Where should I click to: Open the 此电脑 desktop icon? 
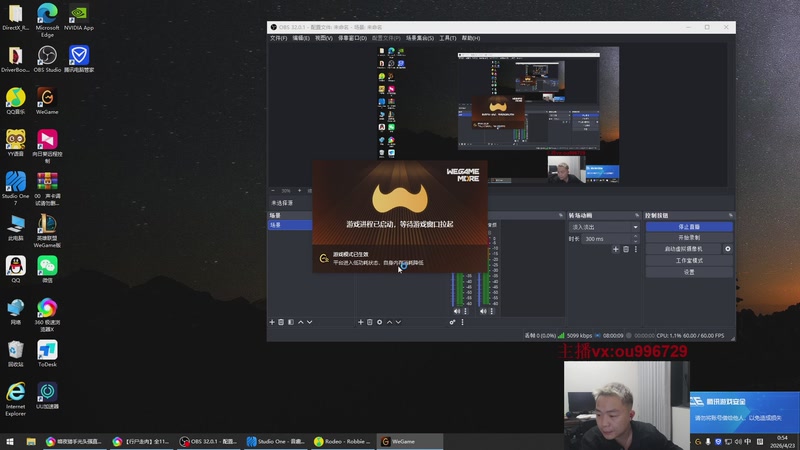point(15,228)
